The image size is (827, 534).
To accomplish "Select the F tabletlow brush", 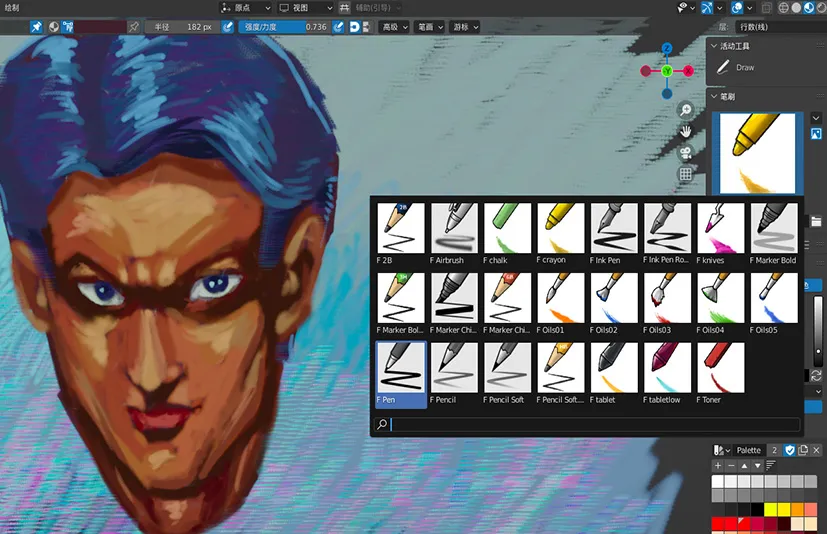I will (x=667, y=373).
